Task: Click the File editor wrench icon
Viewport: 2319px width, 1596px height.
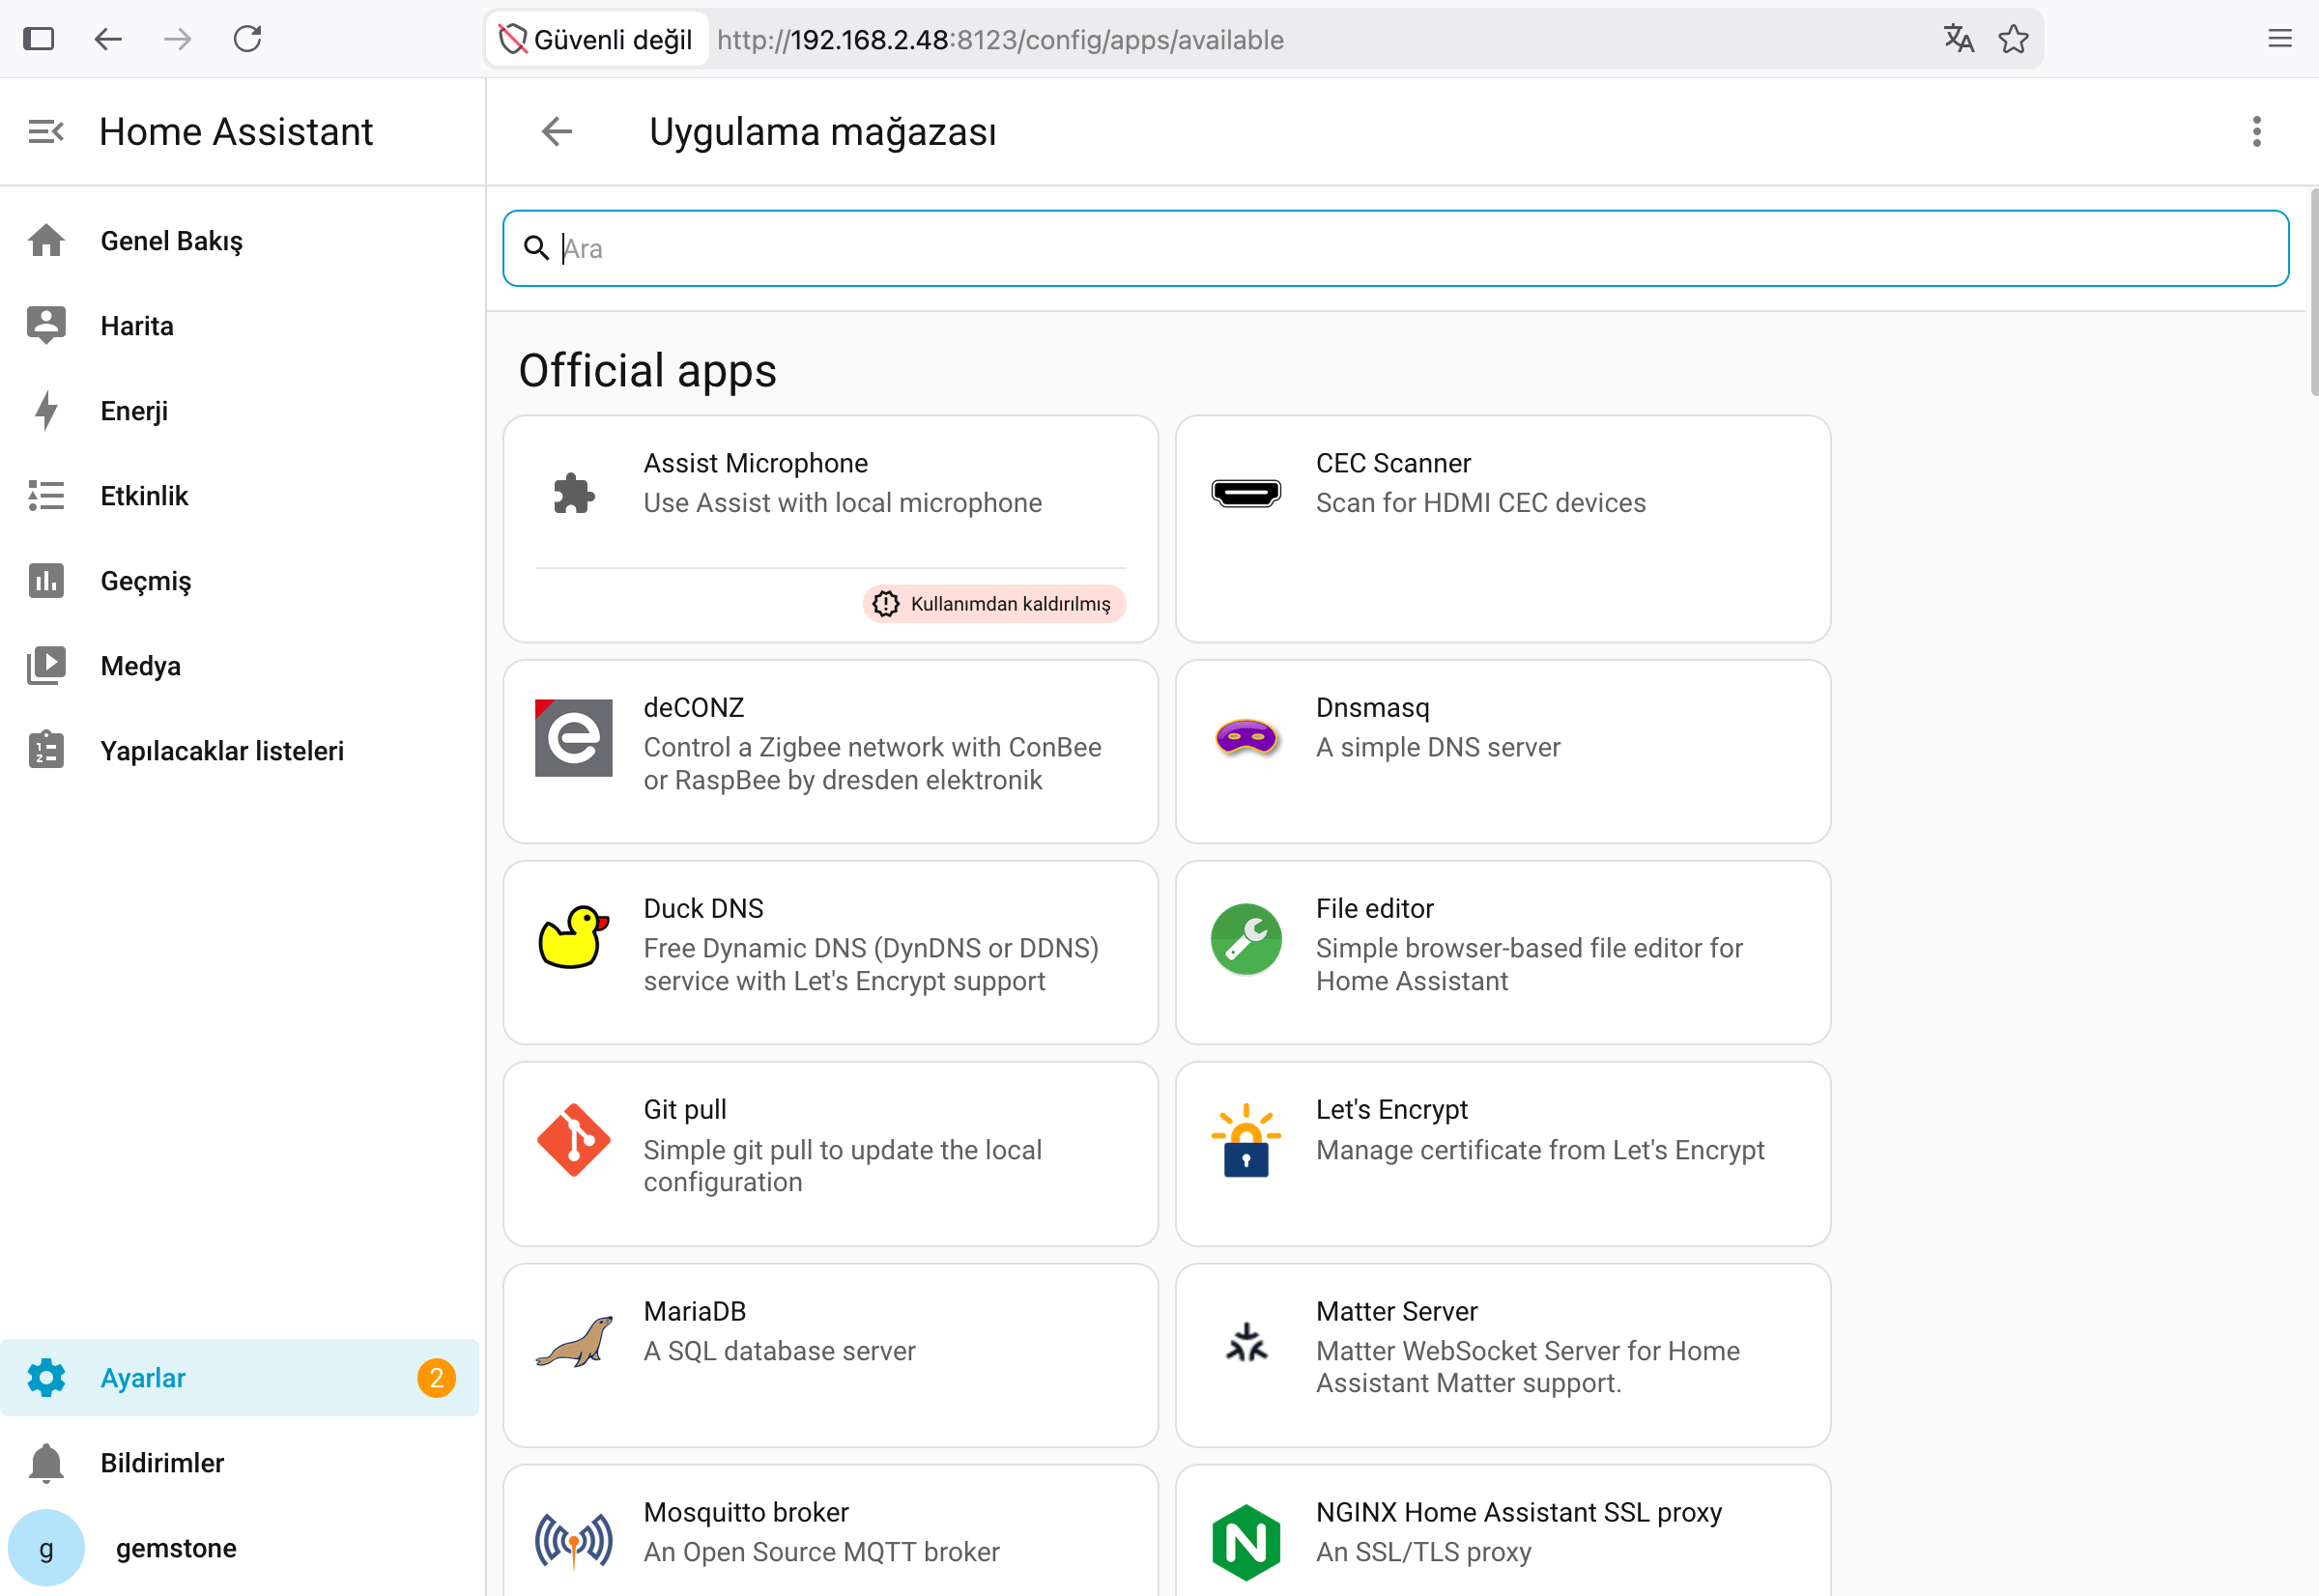Action: 1246,939
